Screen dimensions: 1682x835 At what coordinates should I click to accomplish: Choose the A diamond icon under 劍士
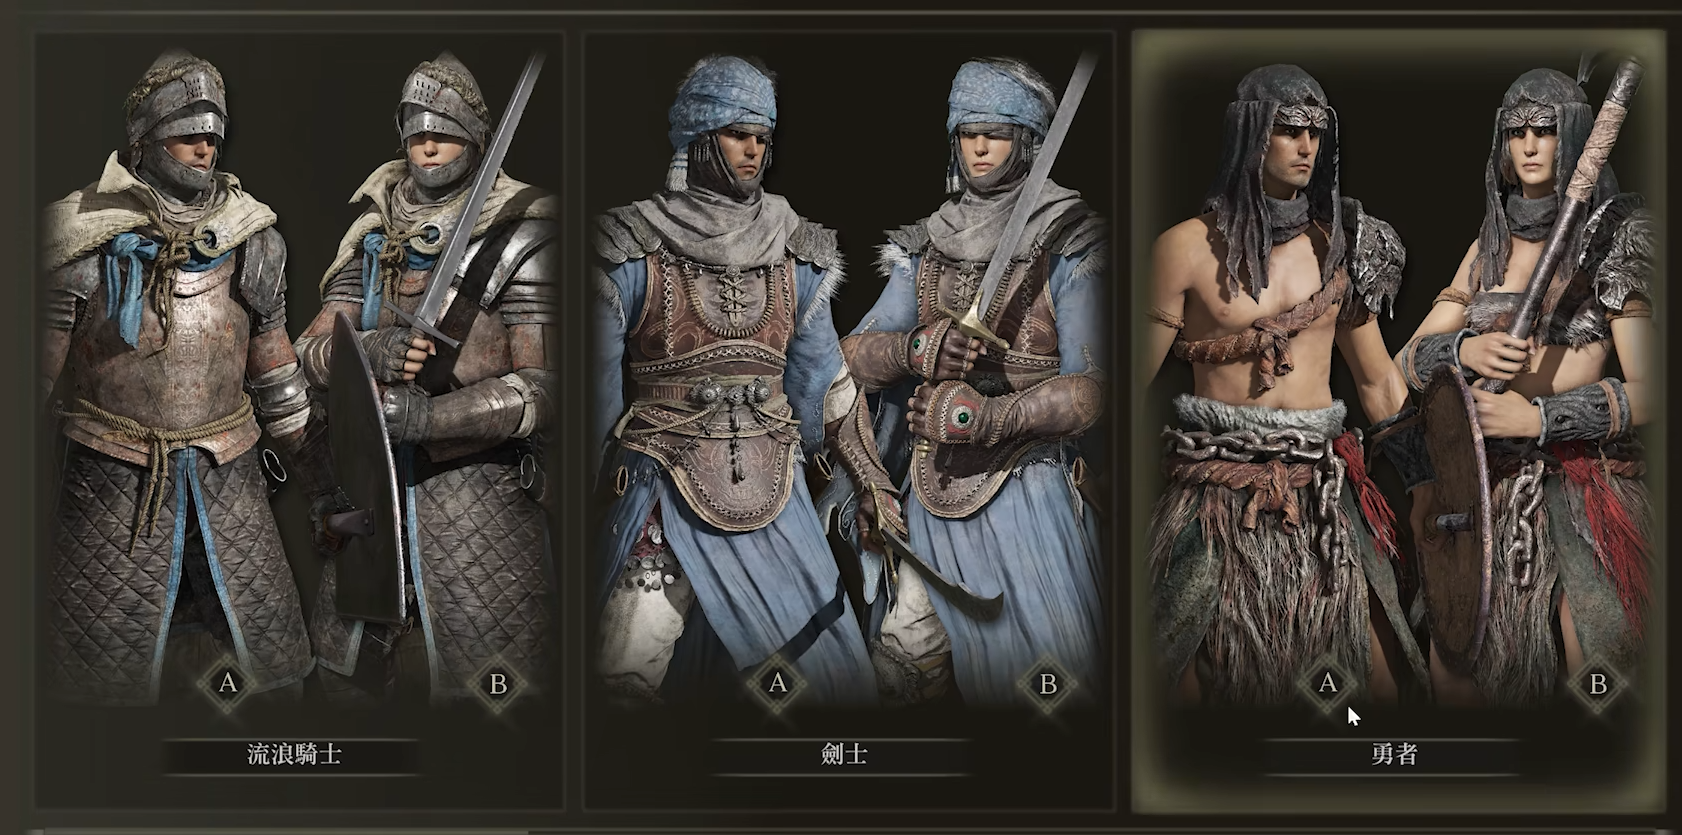click(x=778, y=684)
